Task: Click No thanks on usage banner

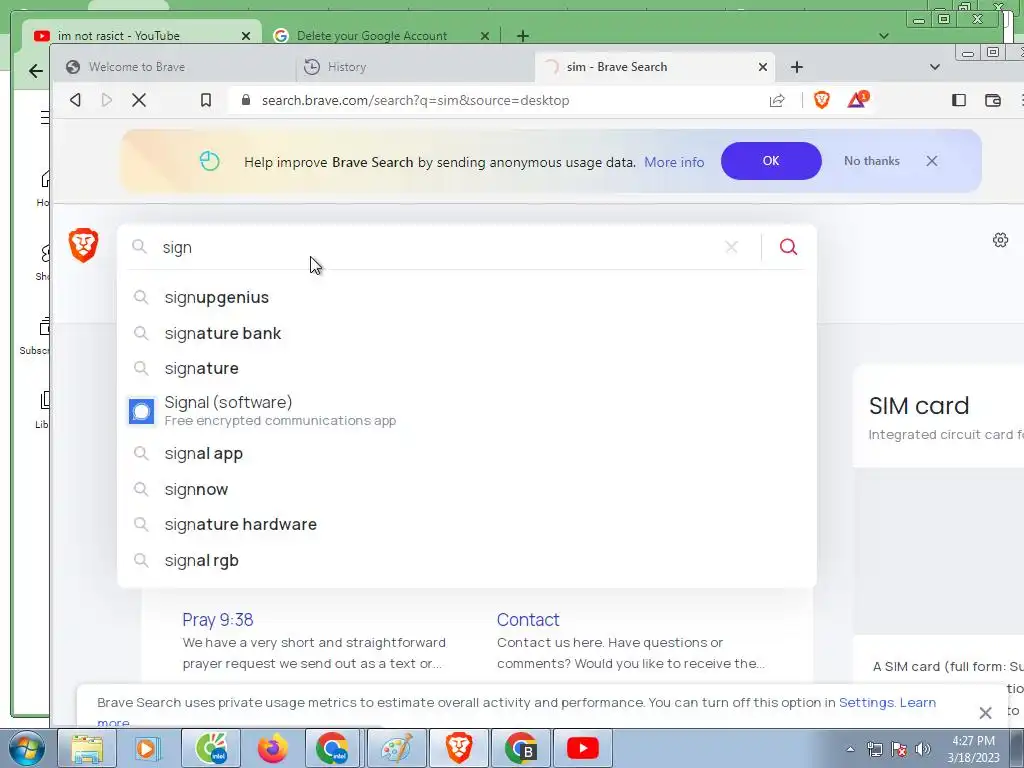Action: tap(871, 161)
